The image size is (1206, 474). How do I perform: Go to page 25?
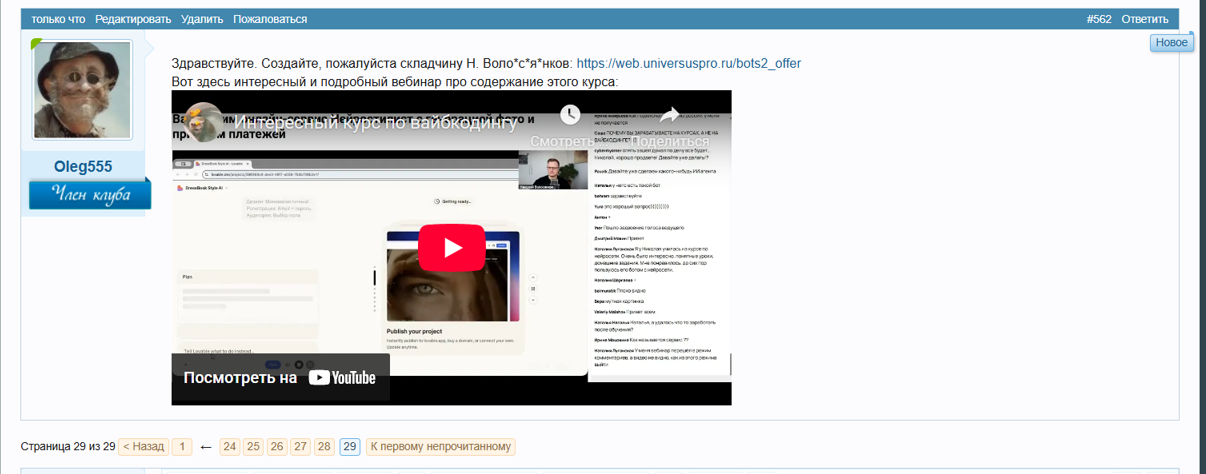254,447
